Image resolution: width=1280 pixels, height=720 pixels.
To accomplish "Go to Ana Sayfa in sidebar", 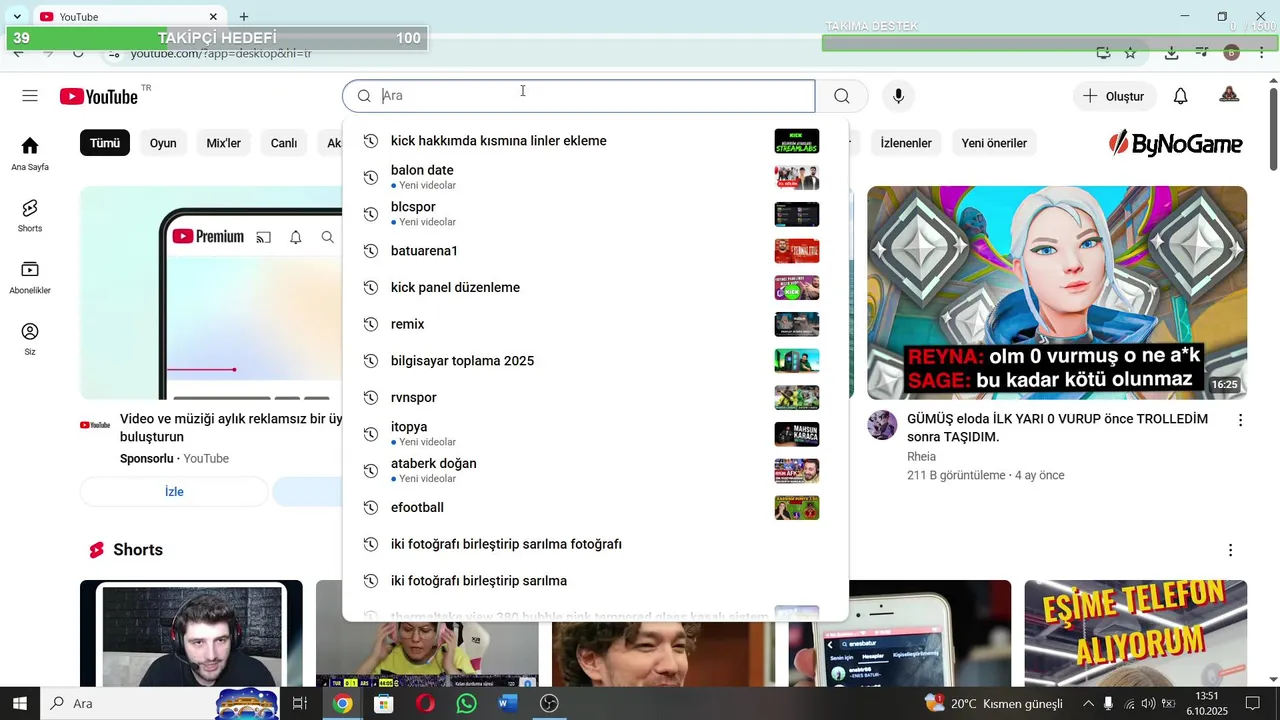I will [x=30, y=153].
